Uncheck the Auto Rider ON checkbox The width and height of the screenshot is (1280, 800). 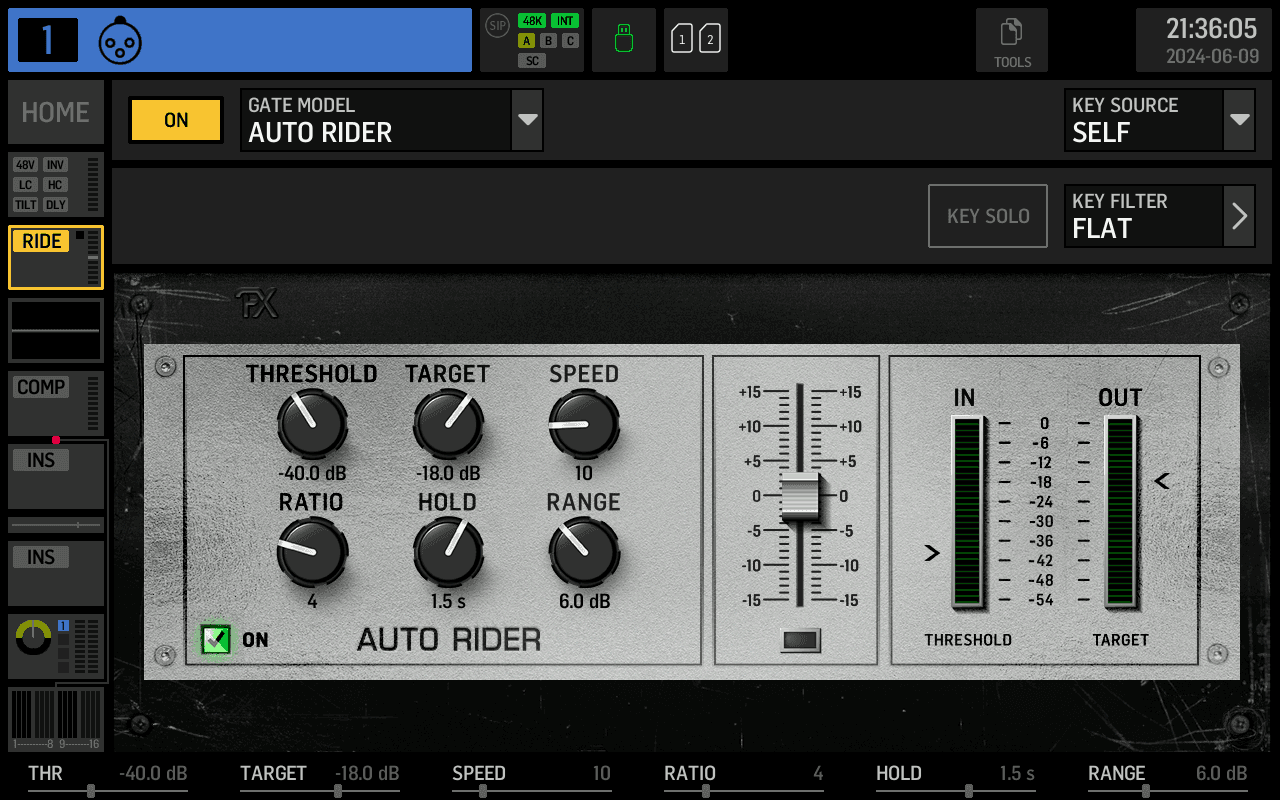pos(216,639)
